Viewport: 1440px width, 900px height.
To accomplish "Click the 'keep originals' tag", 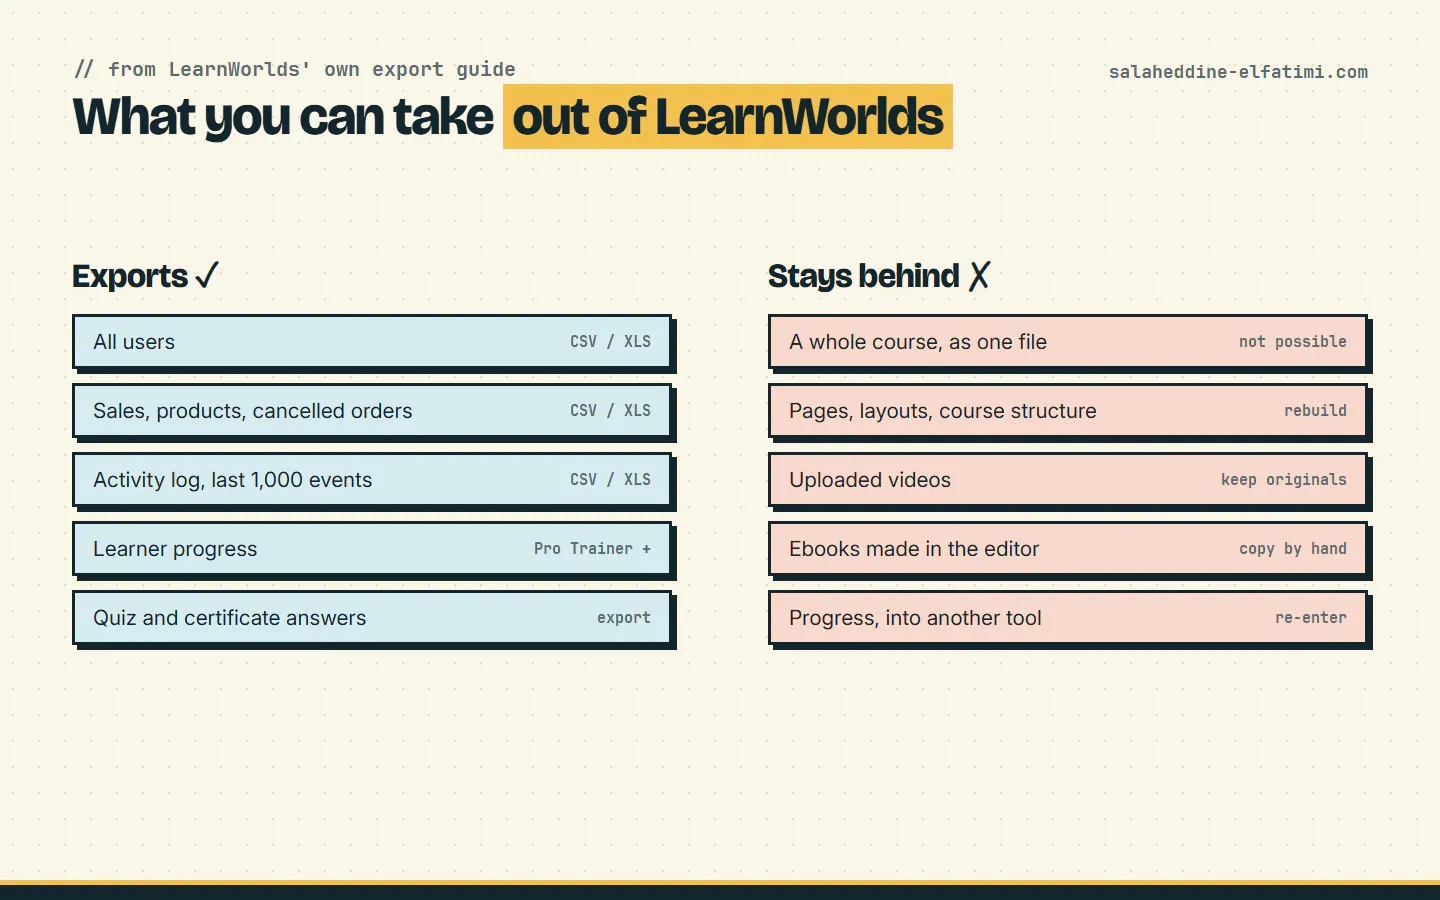I will click(x=1284, y=480).
